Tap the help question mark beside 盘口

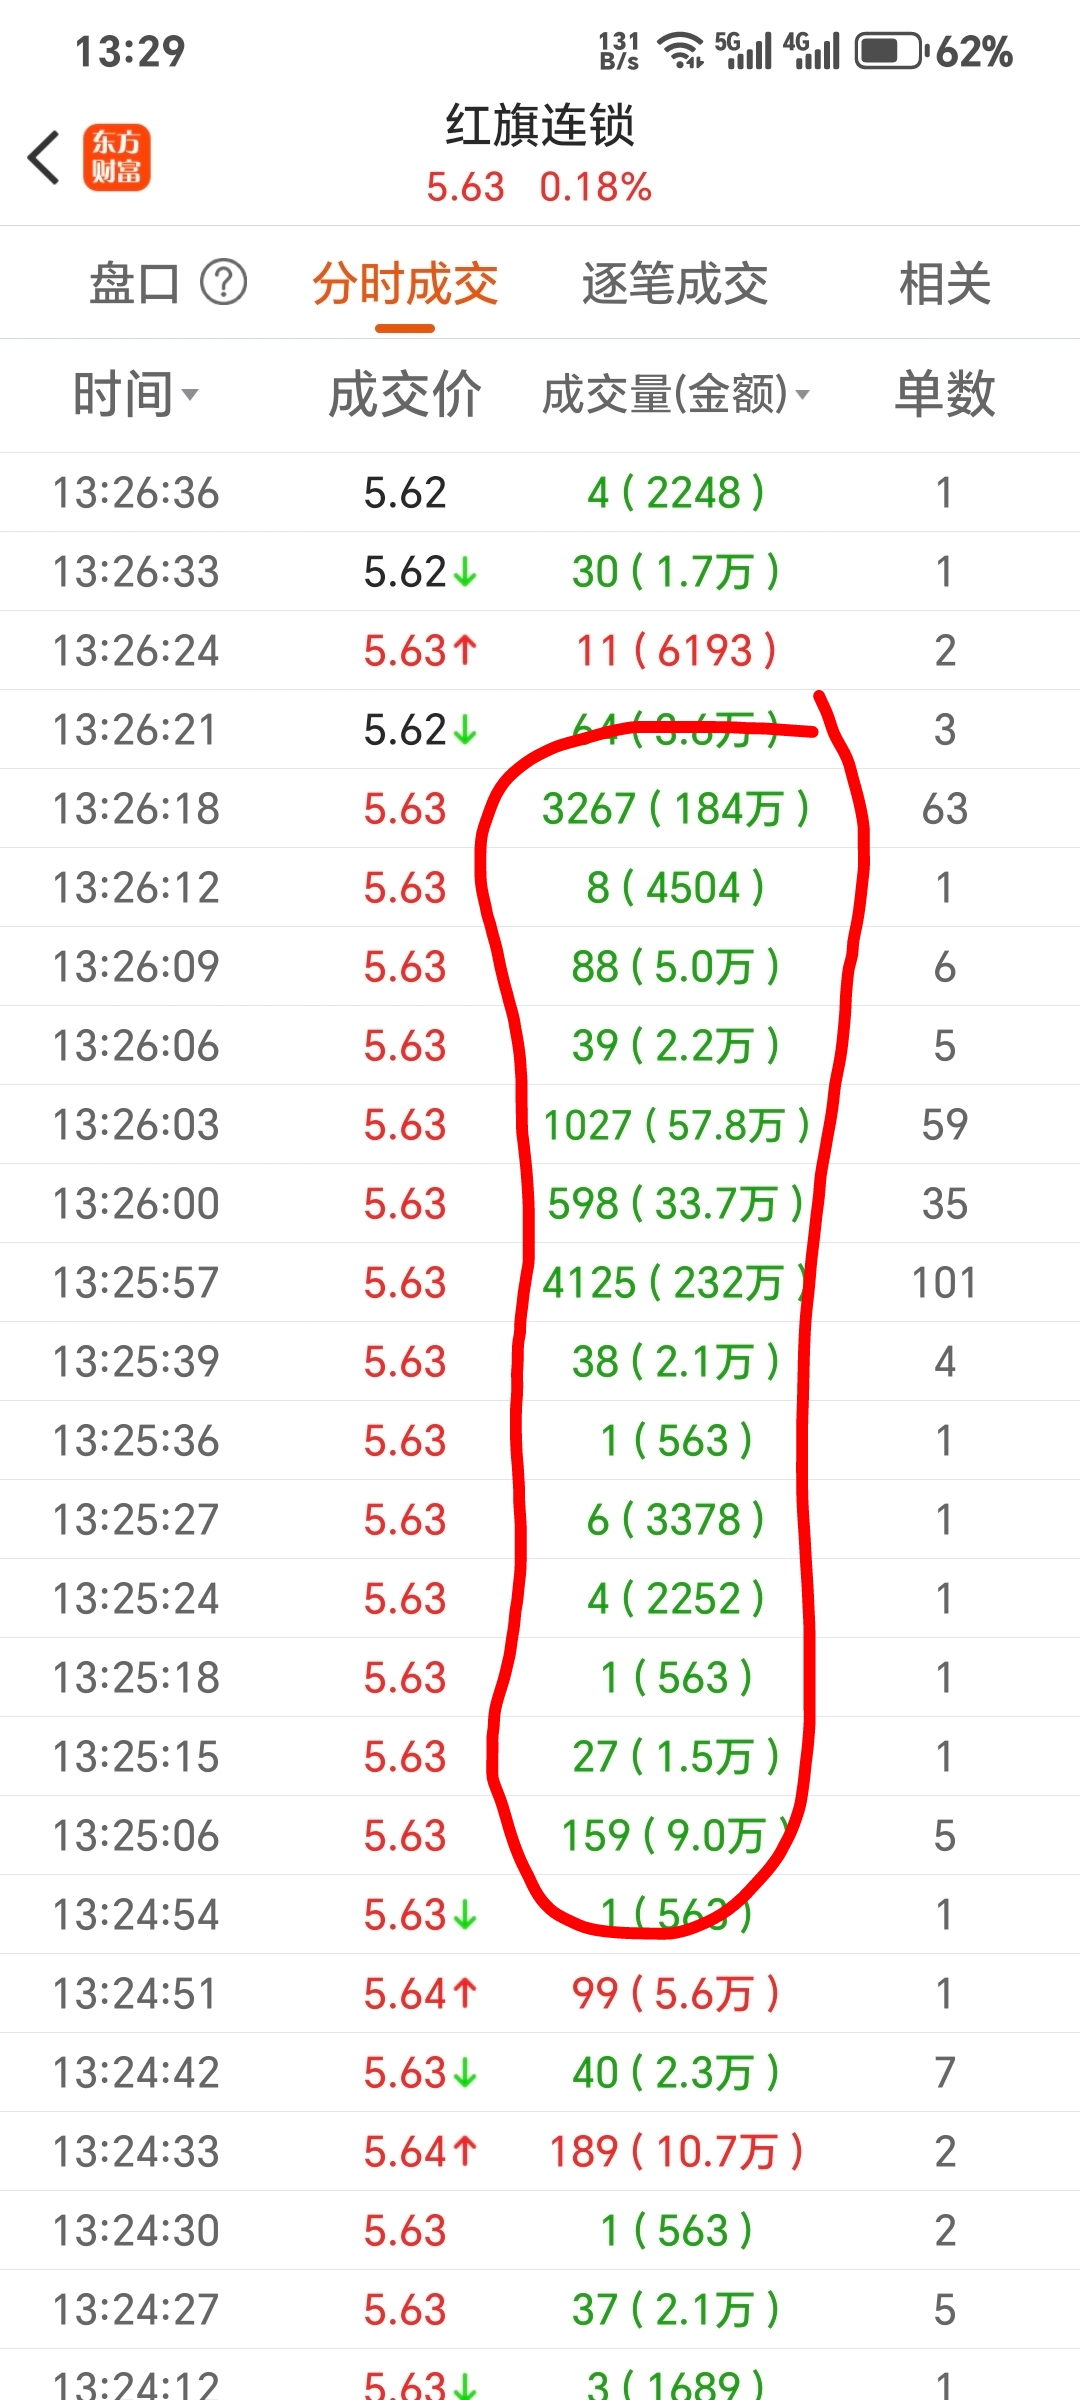[223, 283]
